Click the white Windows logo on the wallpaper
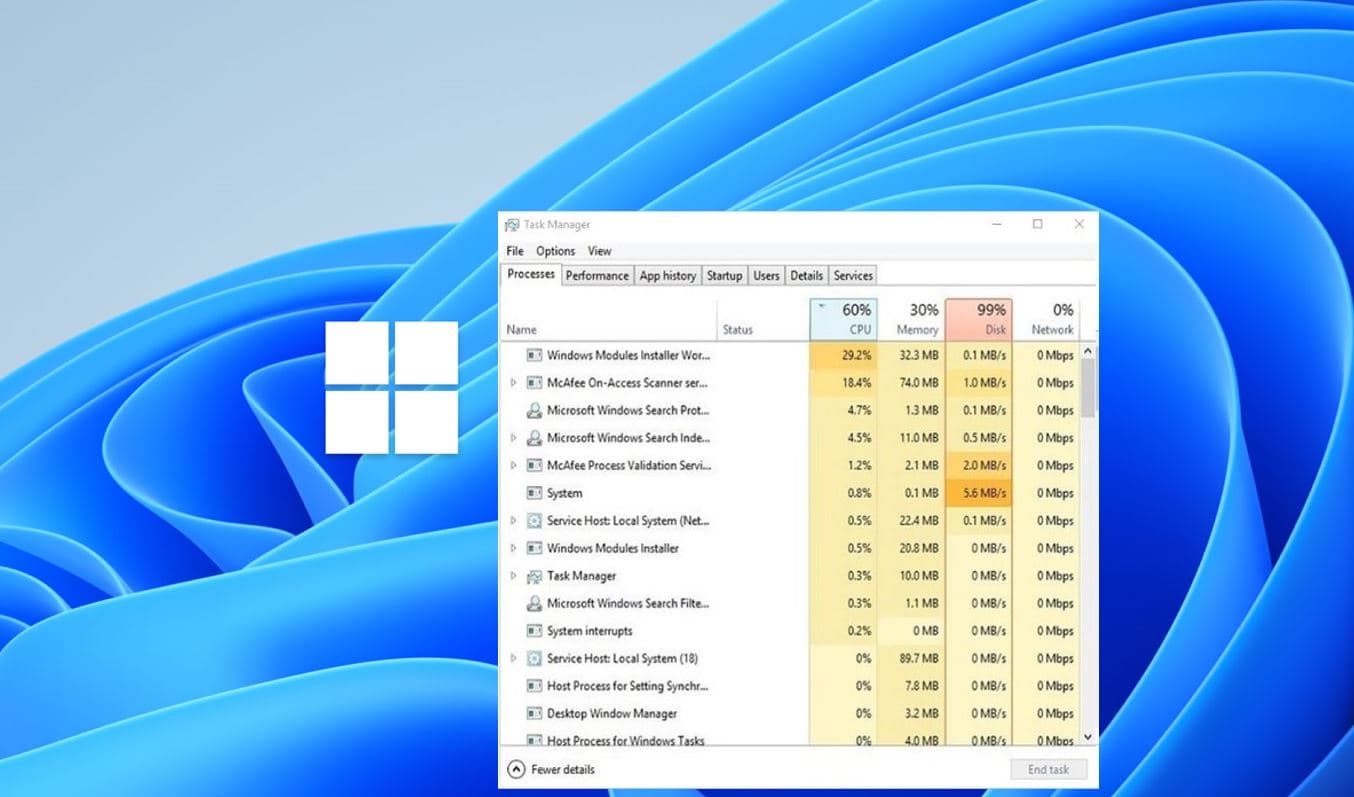 coord(392,387)
